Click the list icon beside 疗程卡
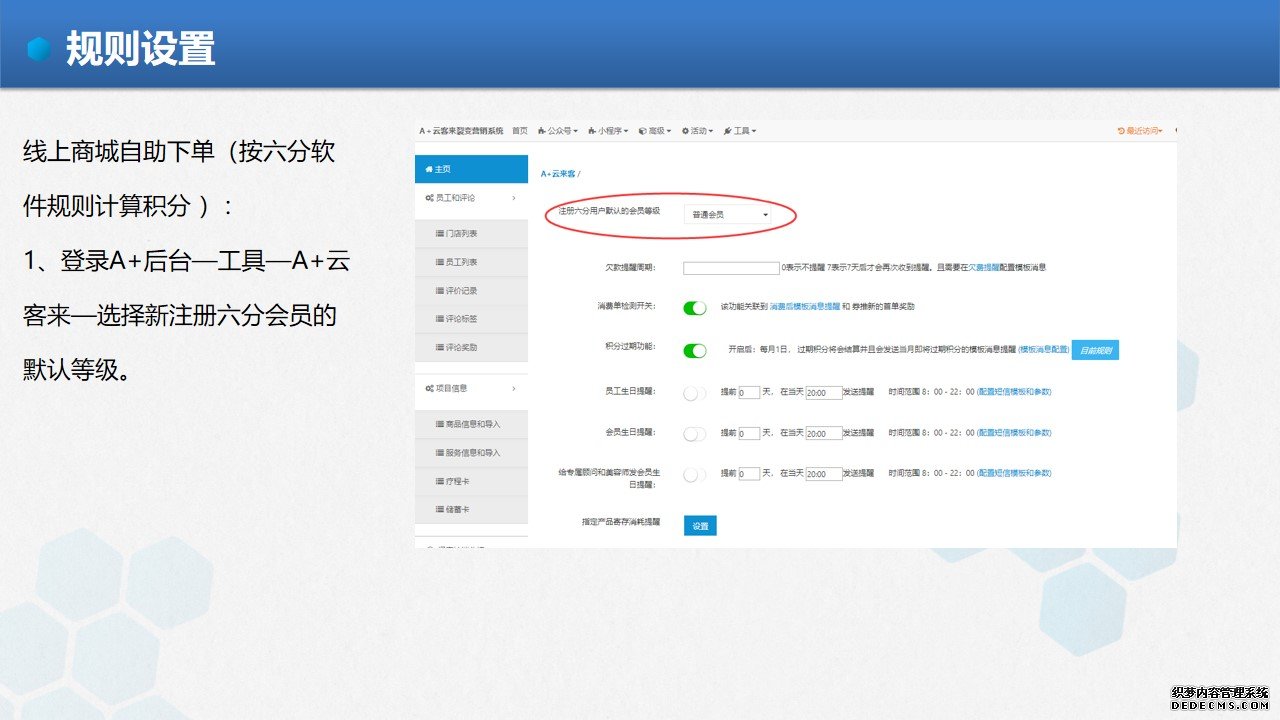Screen dimensions: 1280x720 [x=440, y=481]
